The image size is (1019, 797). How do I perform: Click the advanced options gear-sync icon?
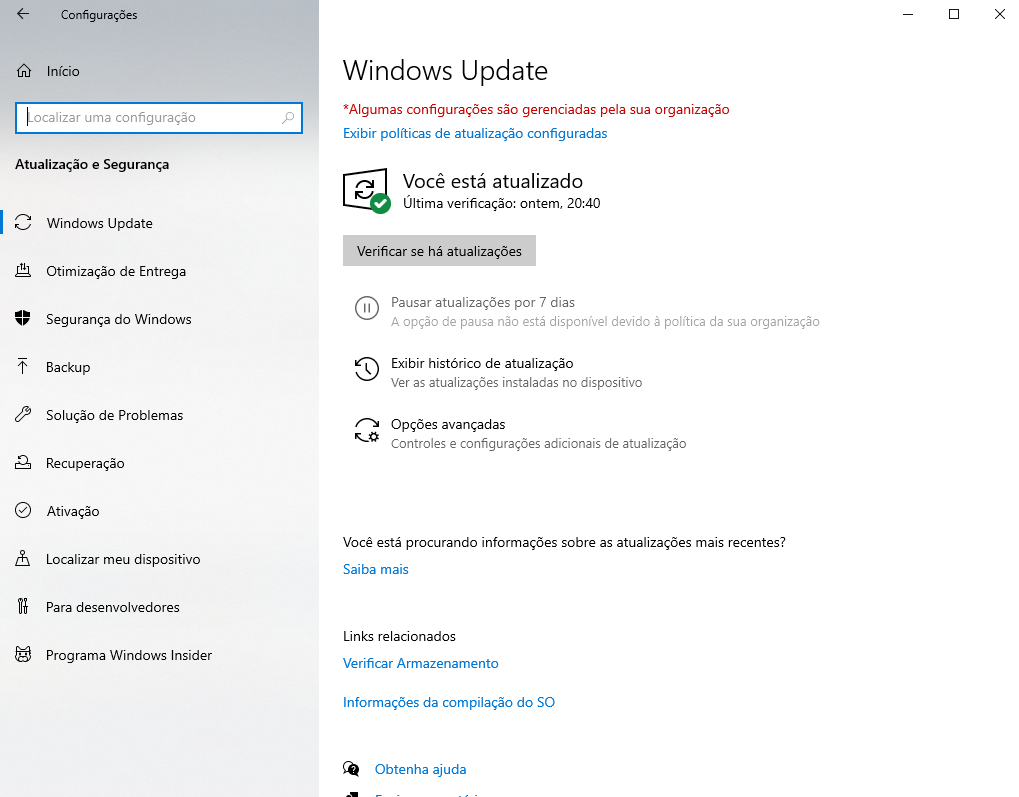tap(367, 430)
